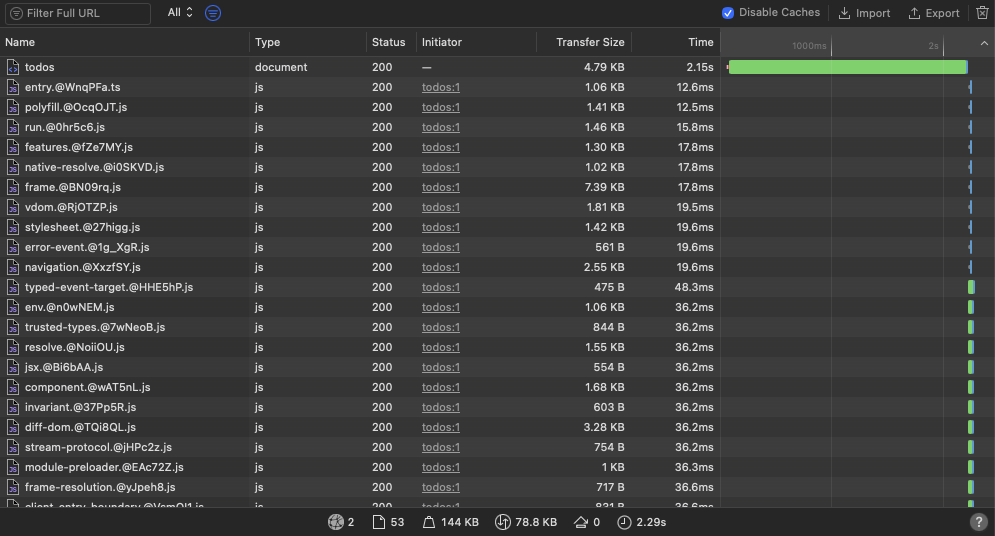This screenshot has width=995, height=536.
Task: Open todos:1 initiator link for frame.@BN09rq.js
Action: pos(440,187)
